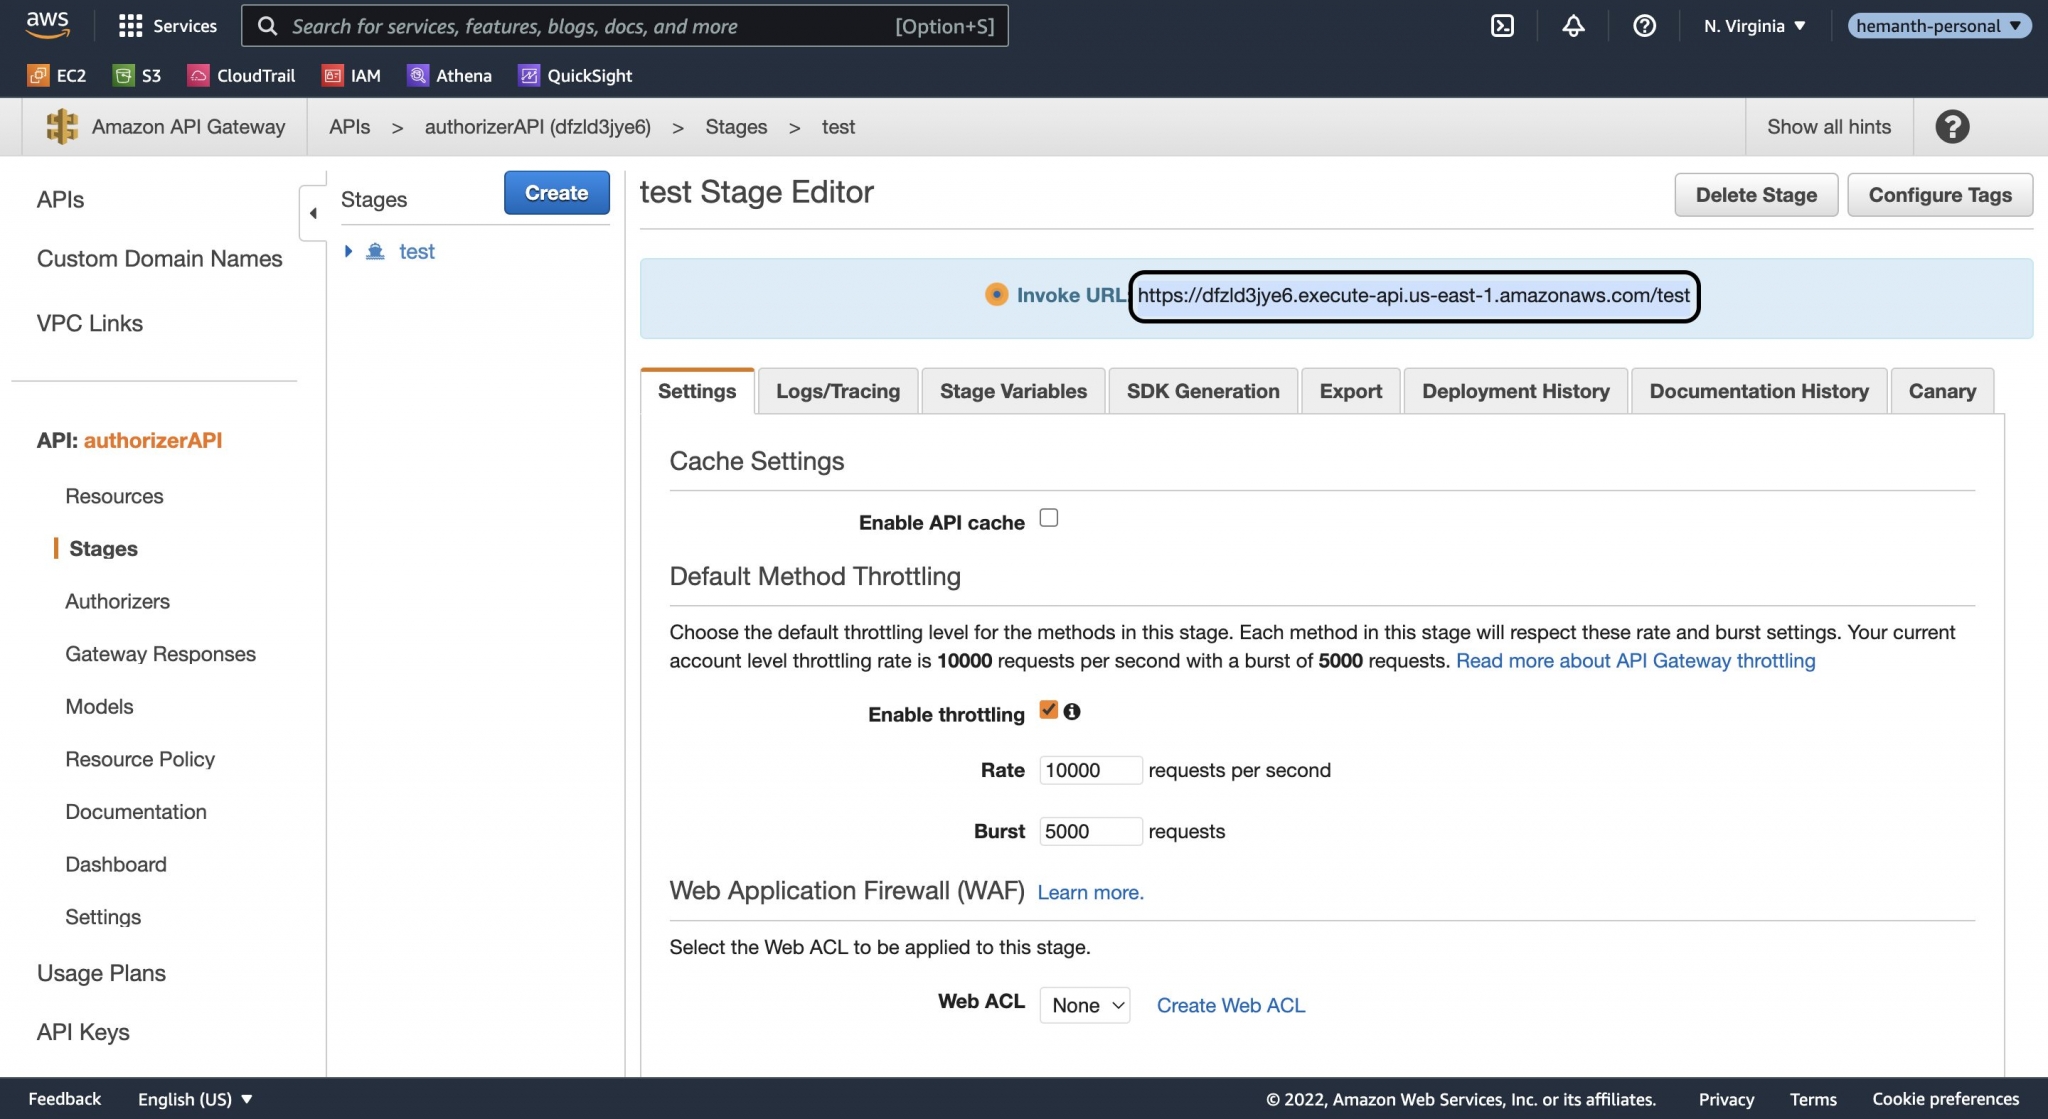
Task: Expand the test stage in Stages tree
Action: point(349,251)
